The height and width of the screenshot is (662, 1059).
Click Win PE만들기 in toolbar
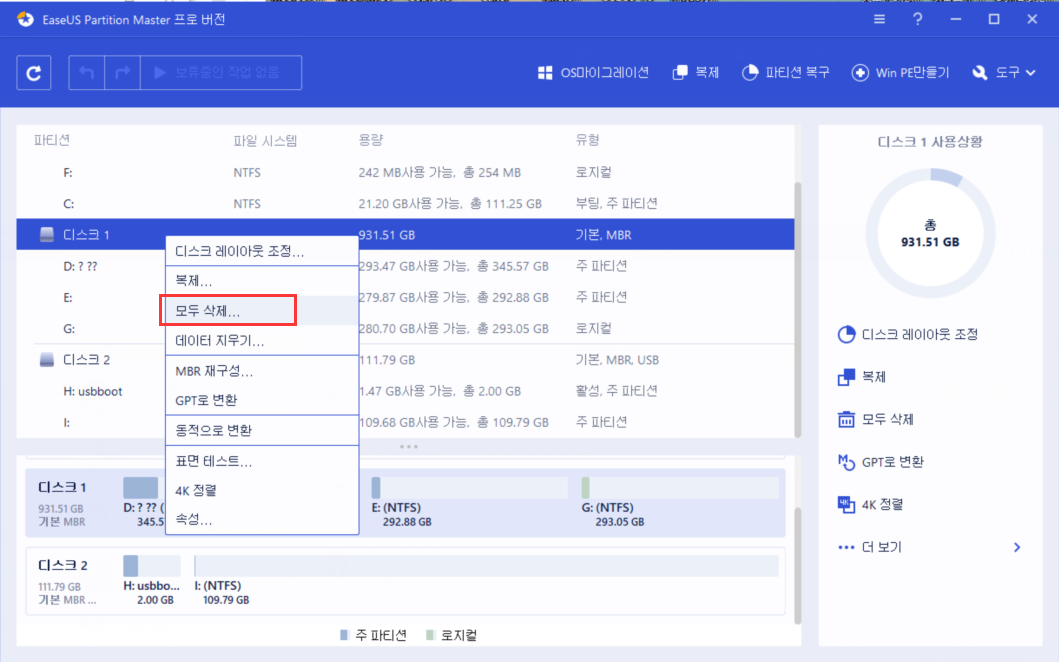(x=900, y=72)
